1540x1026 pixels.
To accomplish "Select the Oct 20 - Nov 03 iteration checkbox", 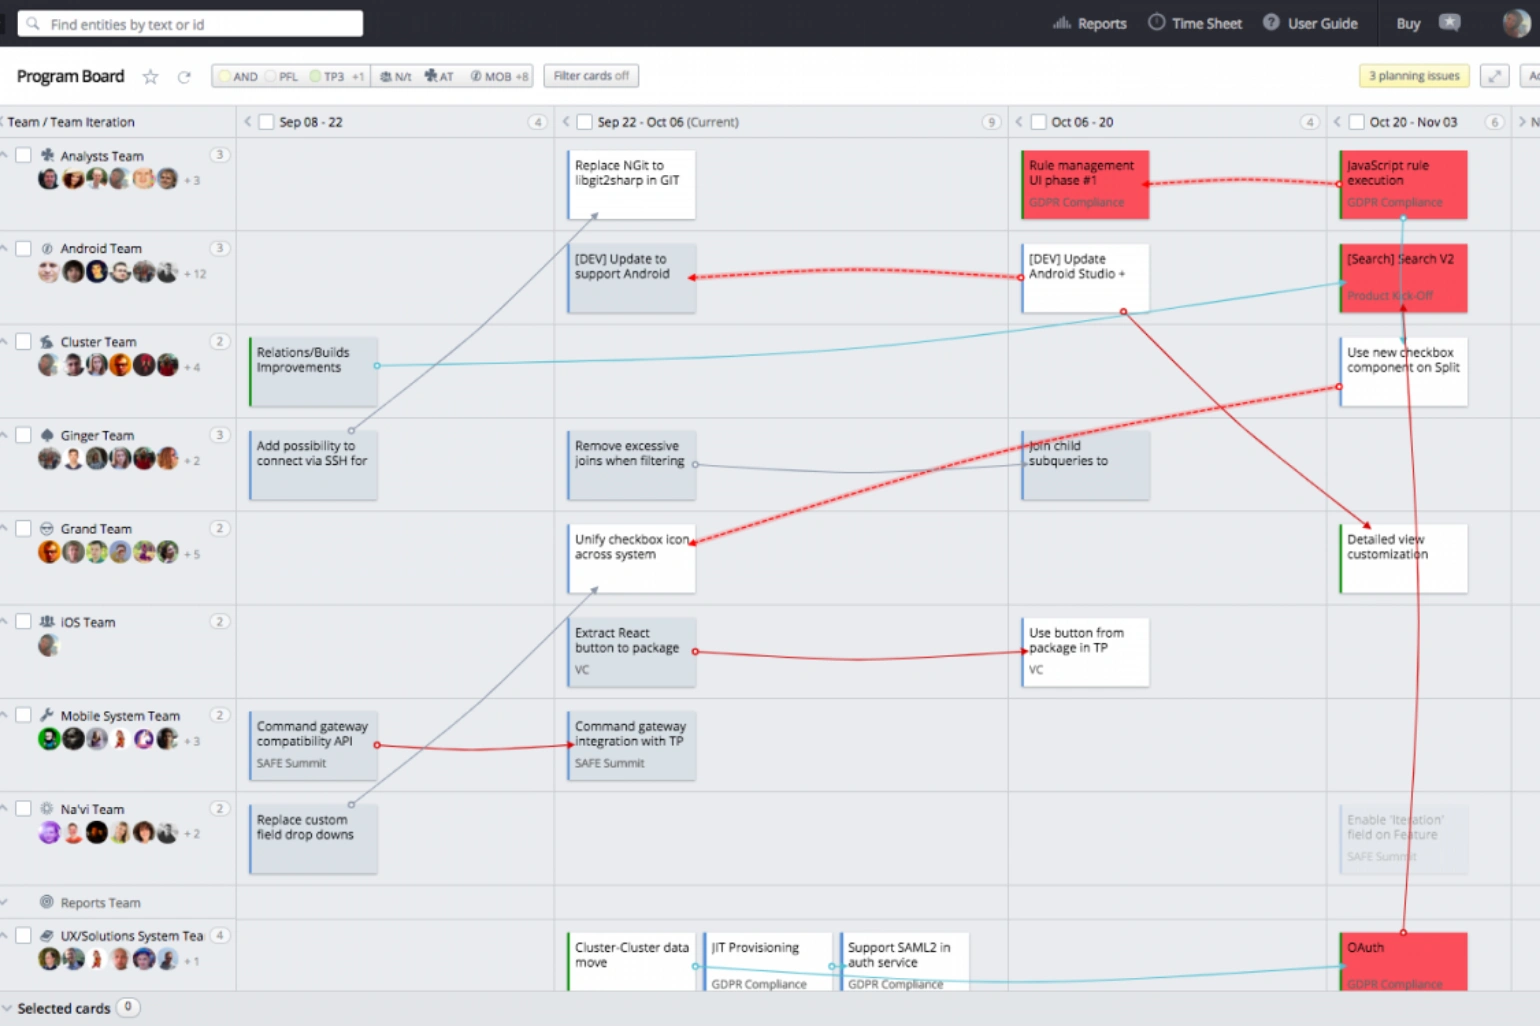I will pyautogui.click(x=1356, y=122).
